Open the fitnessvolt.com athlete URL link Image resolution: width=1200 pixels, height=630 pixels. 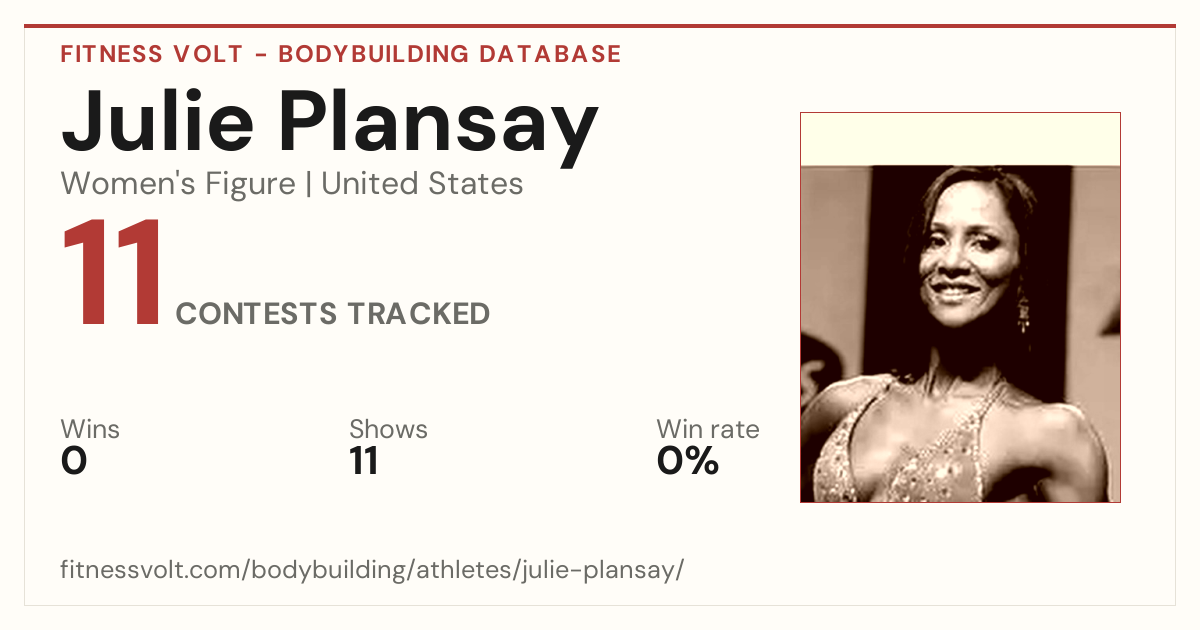pyautogui.click(x=372, y=570)
